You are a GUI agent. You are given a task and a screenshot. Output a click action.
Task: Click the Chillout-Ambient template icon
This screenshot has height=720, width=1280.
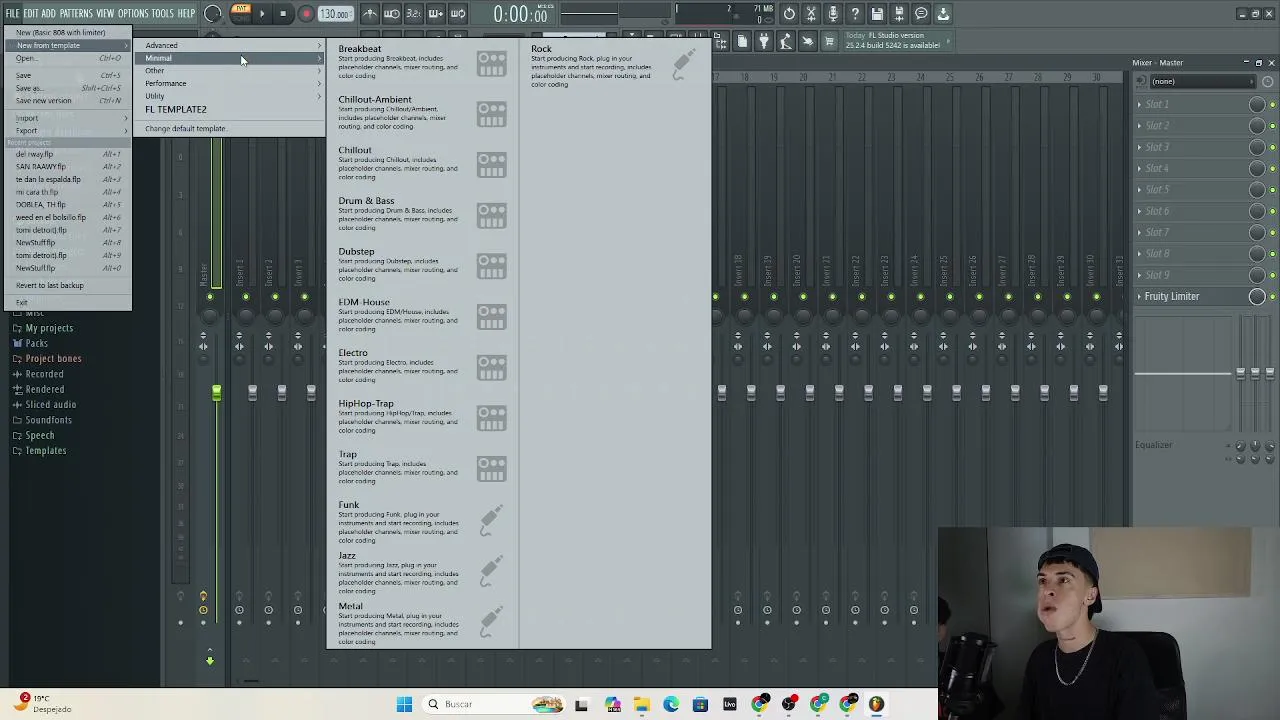click(x=491, y=114)
